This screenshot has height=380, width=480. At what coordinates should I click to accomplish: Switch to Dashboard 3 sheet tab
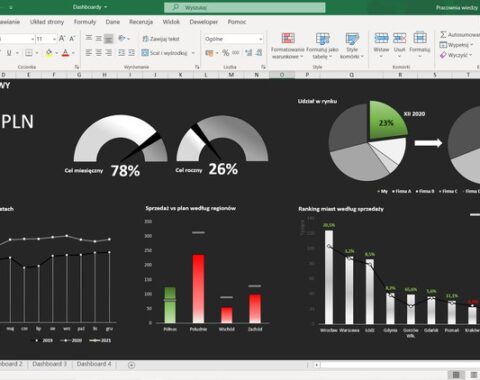(x=49, y=364)
